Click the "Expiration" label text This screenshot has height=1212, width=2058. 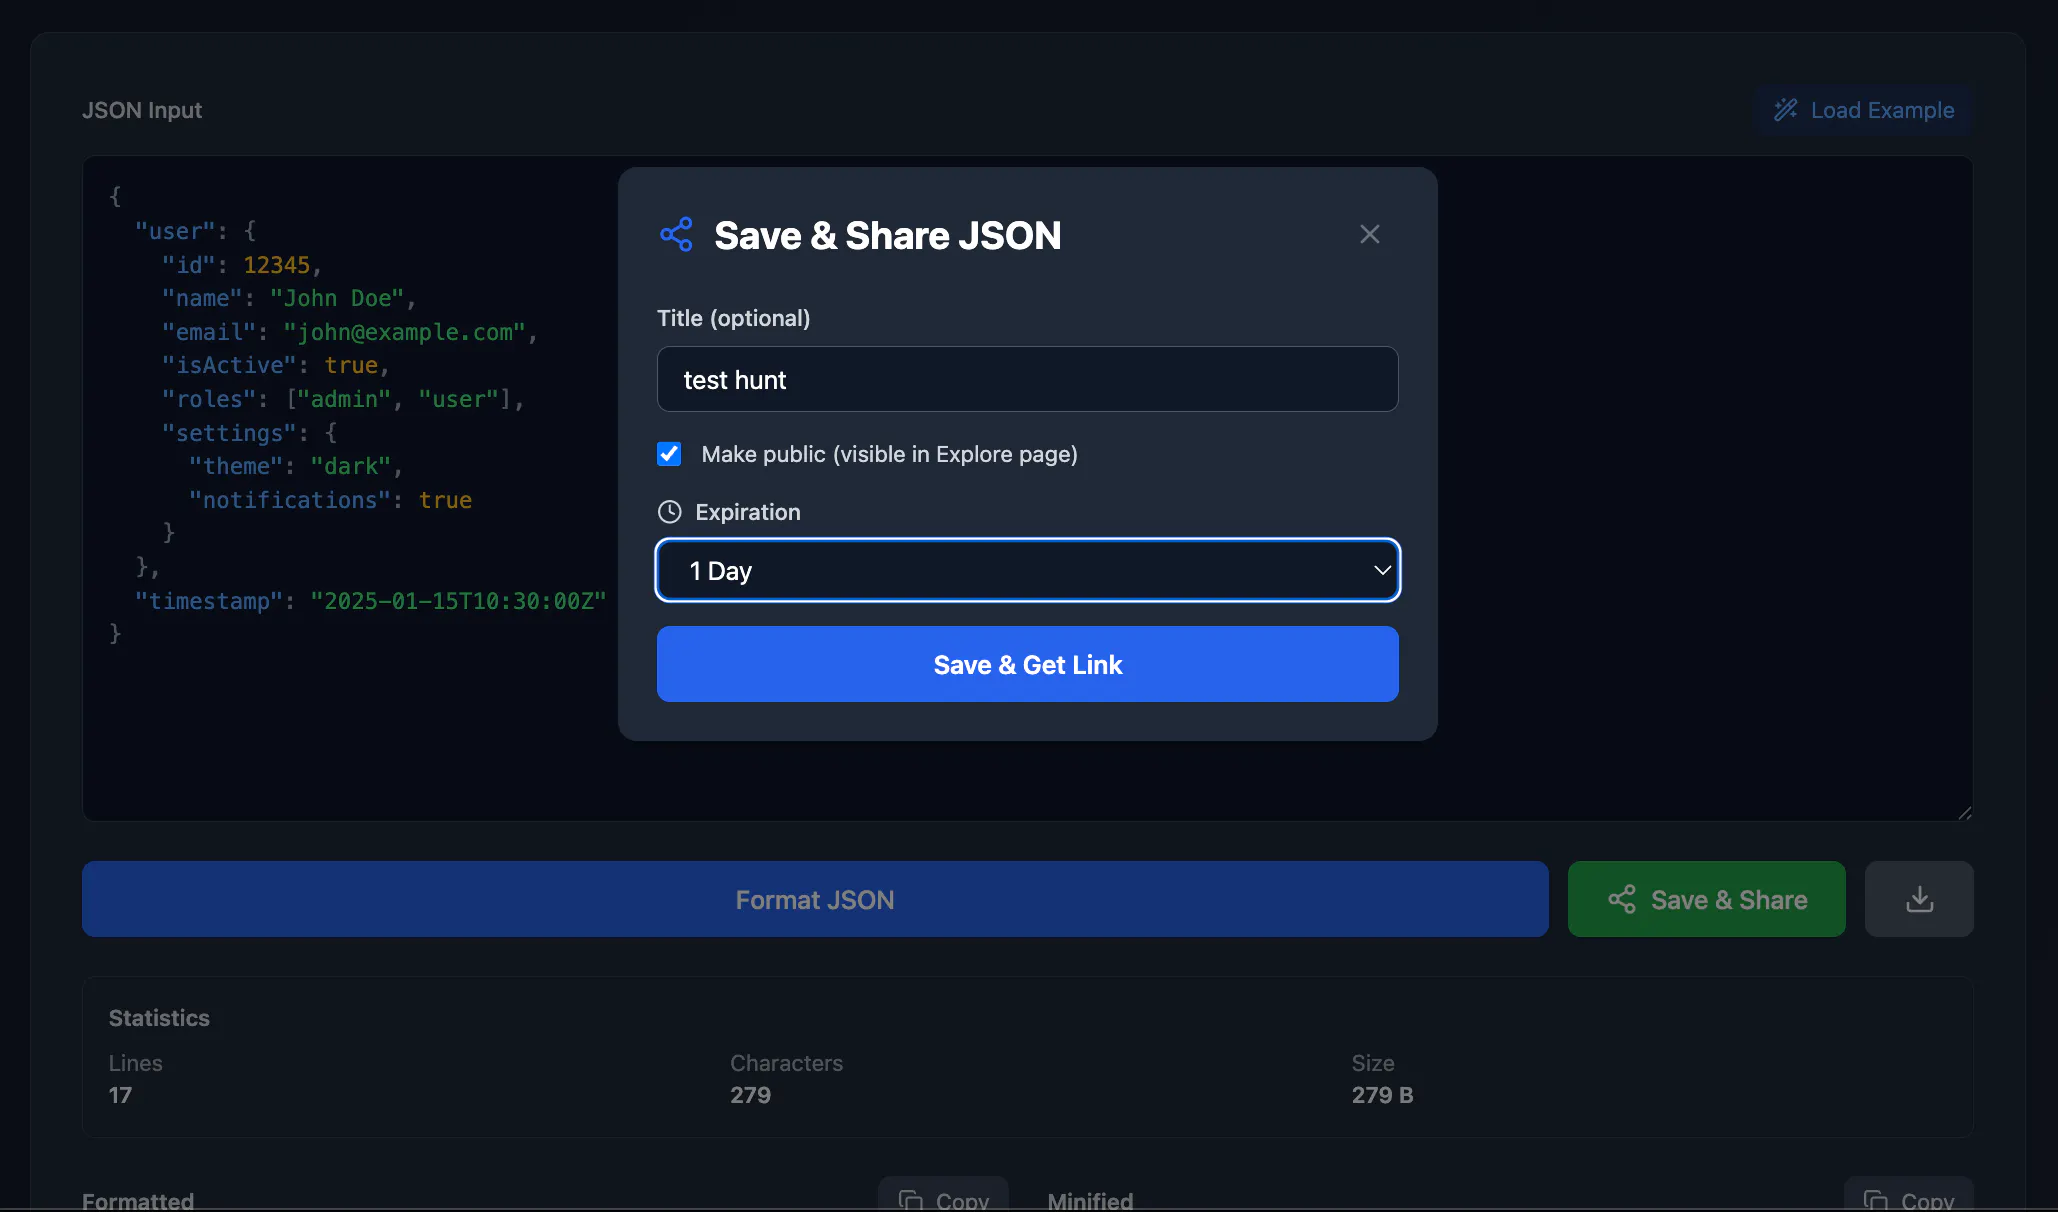tap(748, 512)
